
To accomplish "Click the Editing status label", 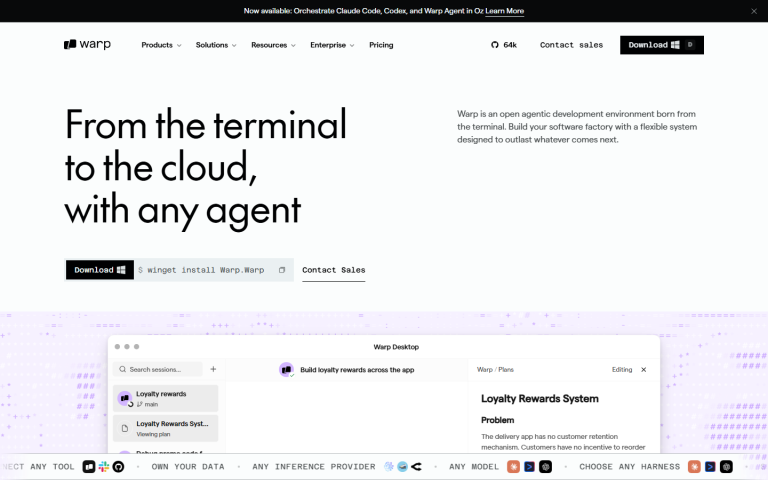I will (x=622, y=370).
